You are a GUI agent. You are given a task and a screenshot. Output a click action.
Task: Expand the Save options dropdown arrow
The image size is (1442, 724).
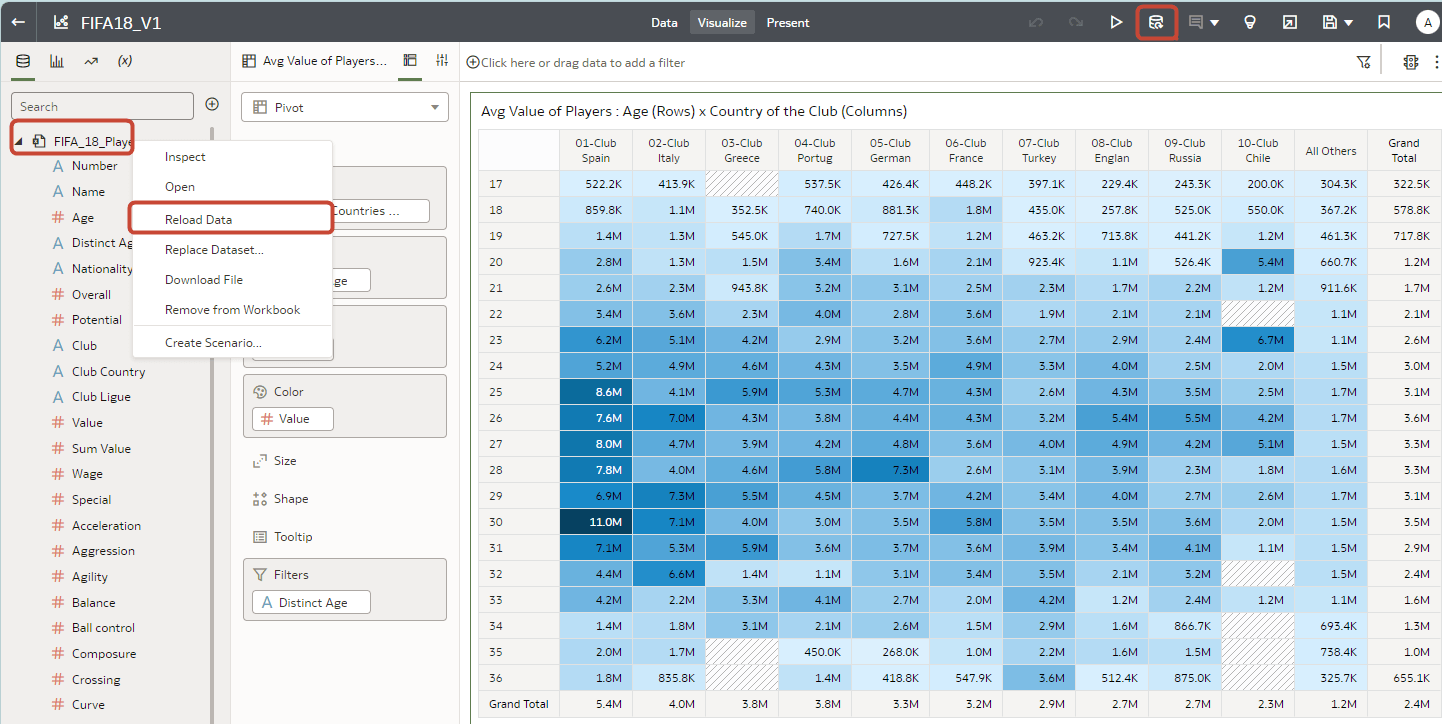[1348, 21]
